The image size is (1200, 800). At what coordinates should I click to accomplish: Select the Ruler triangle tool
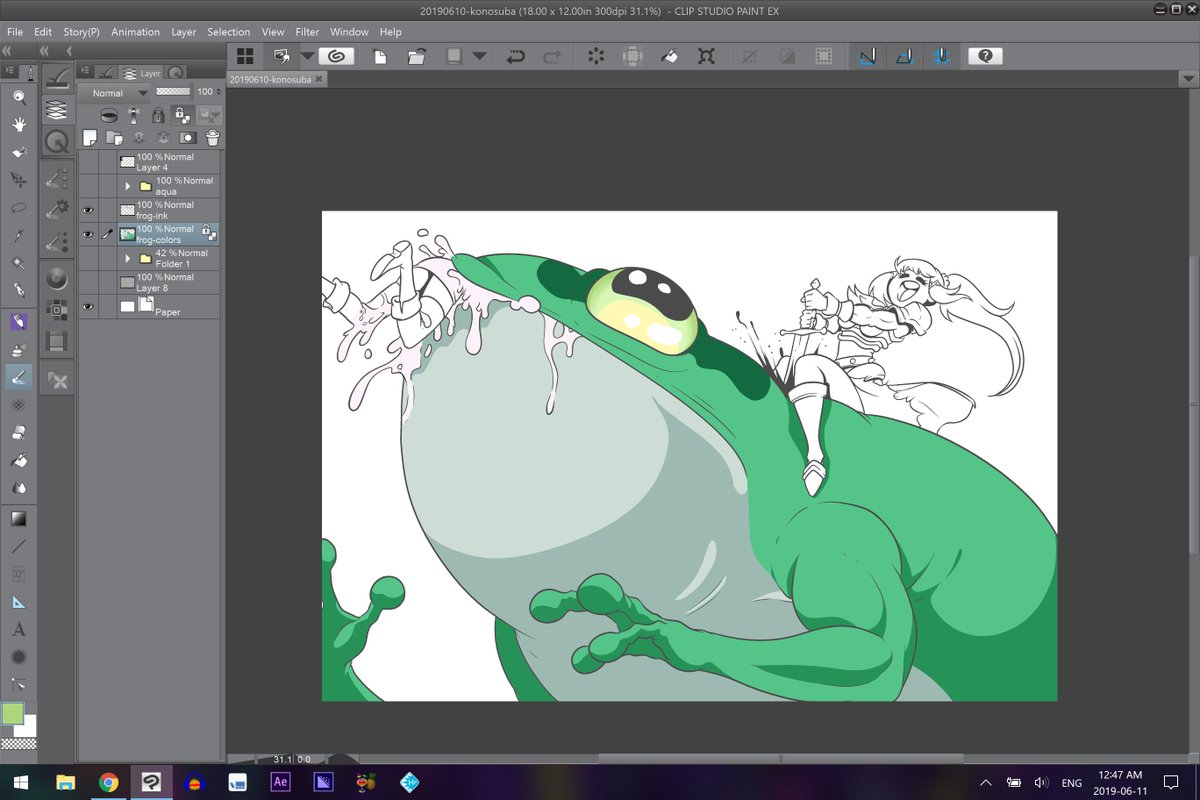coord(18,602)
